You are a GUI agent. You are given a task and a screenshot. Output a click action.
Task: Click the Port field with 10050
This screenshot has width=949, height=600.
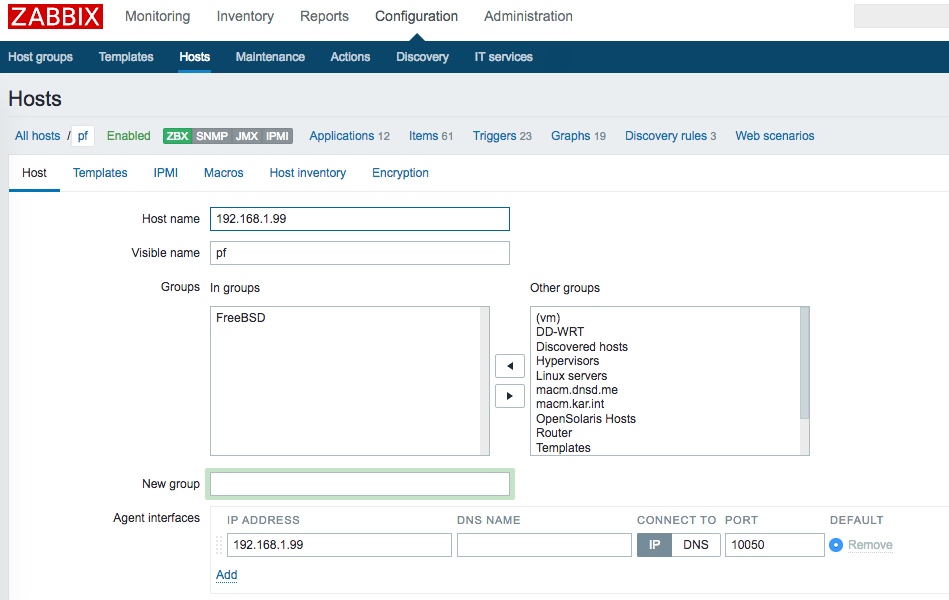(775, 545)
